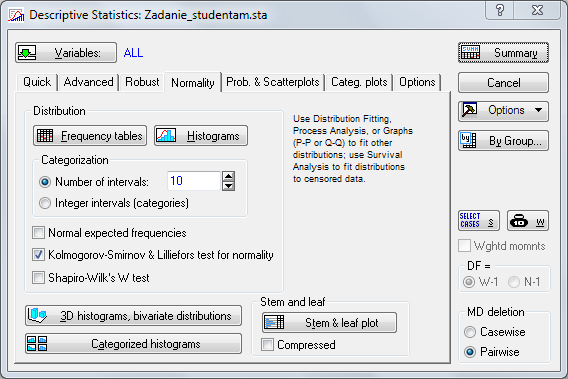Switch to the rightmost Options tab

coord(417,82)
